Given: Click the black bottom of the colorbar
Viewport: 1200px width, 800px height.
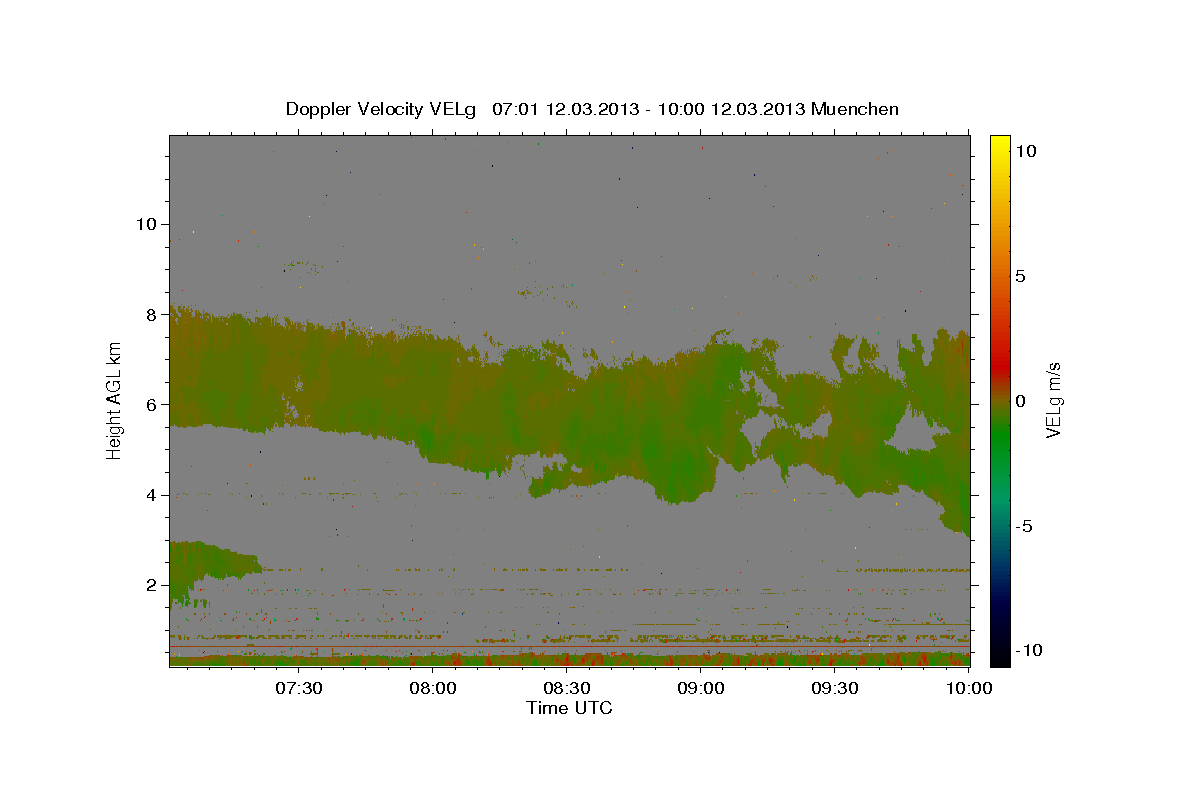Looking at the screenshot, I should click(999, 655).
